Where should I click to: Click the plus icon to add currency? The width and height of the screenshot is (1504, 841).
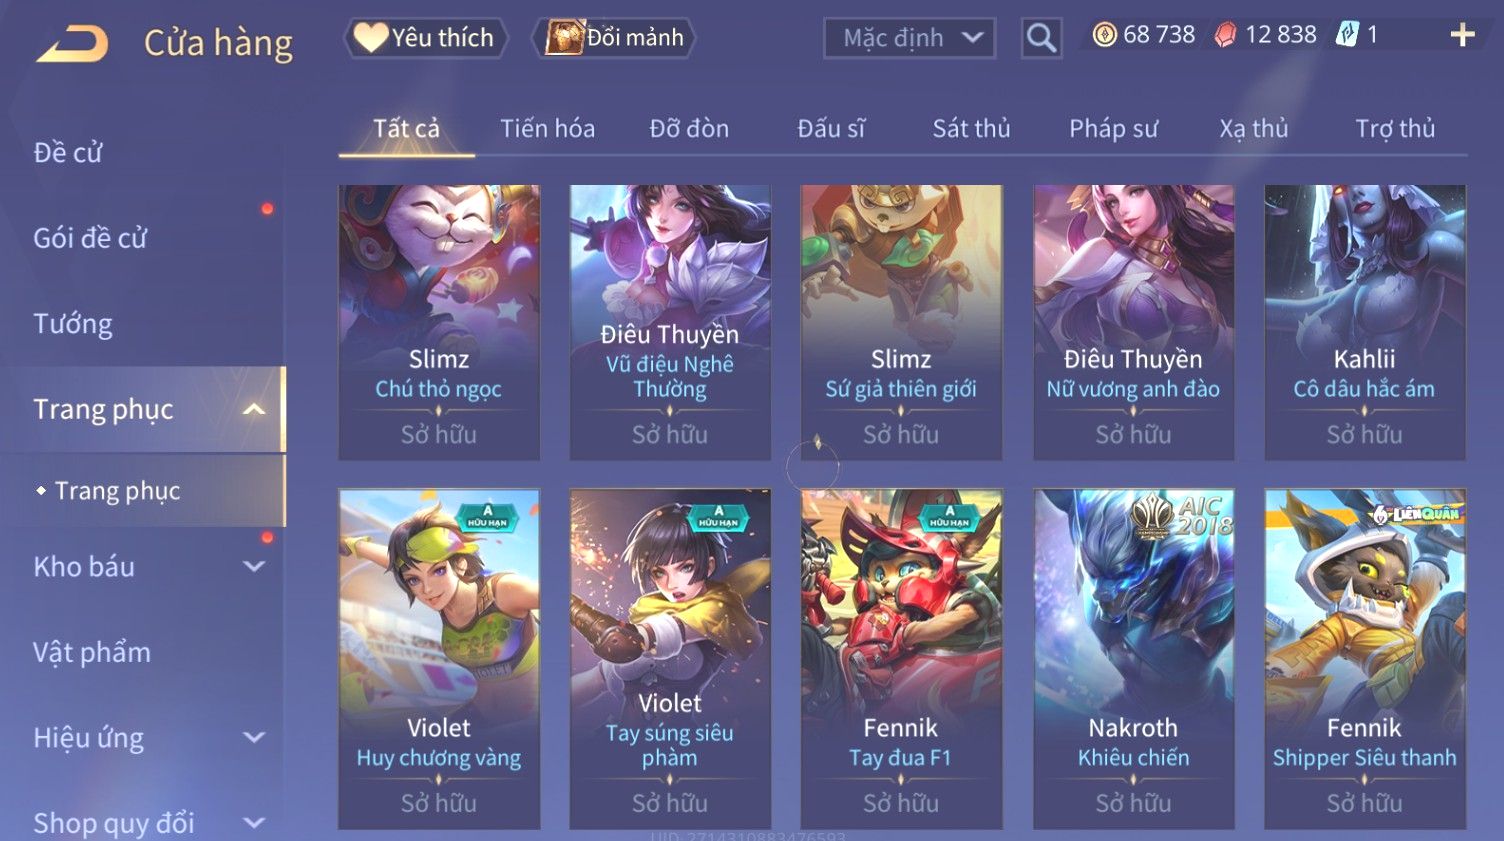click(1462, 35)
